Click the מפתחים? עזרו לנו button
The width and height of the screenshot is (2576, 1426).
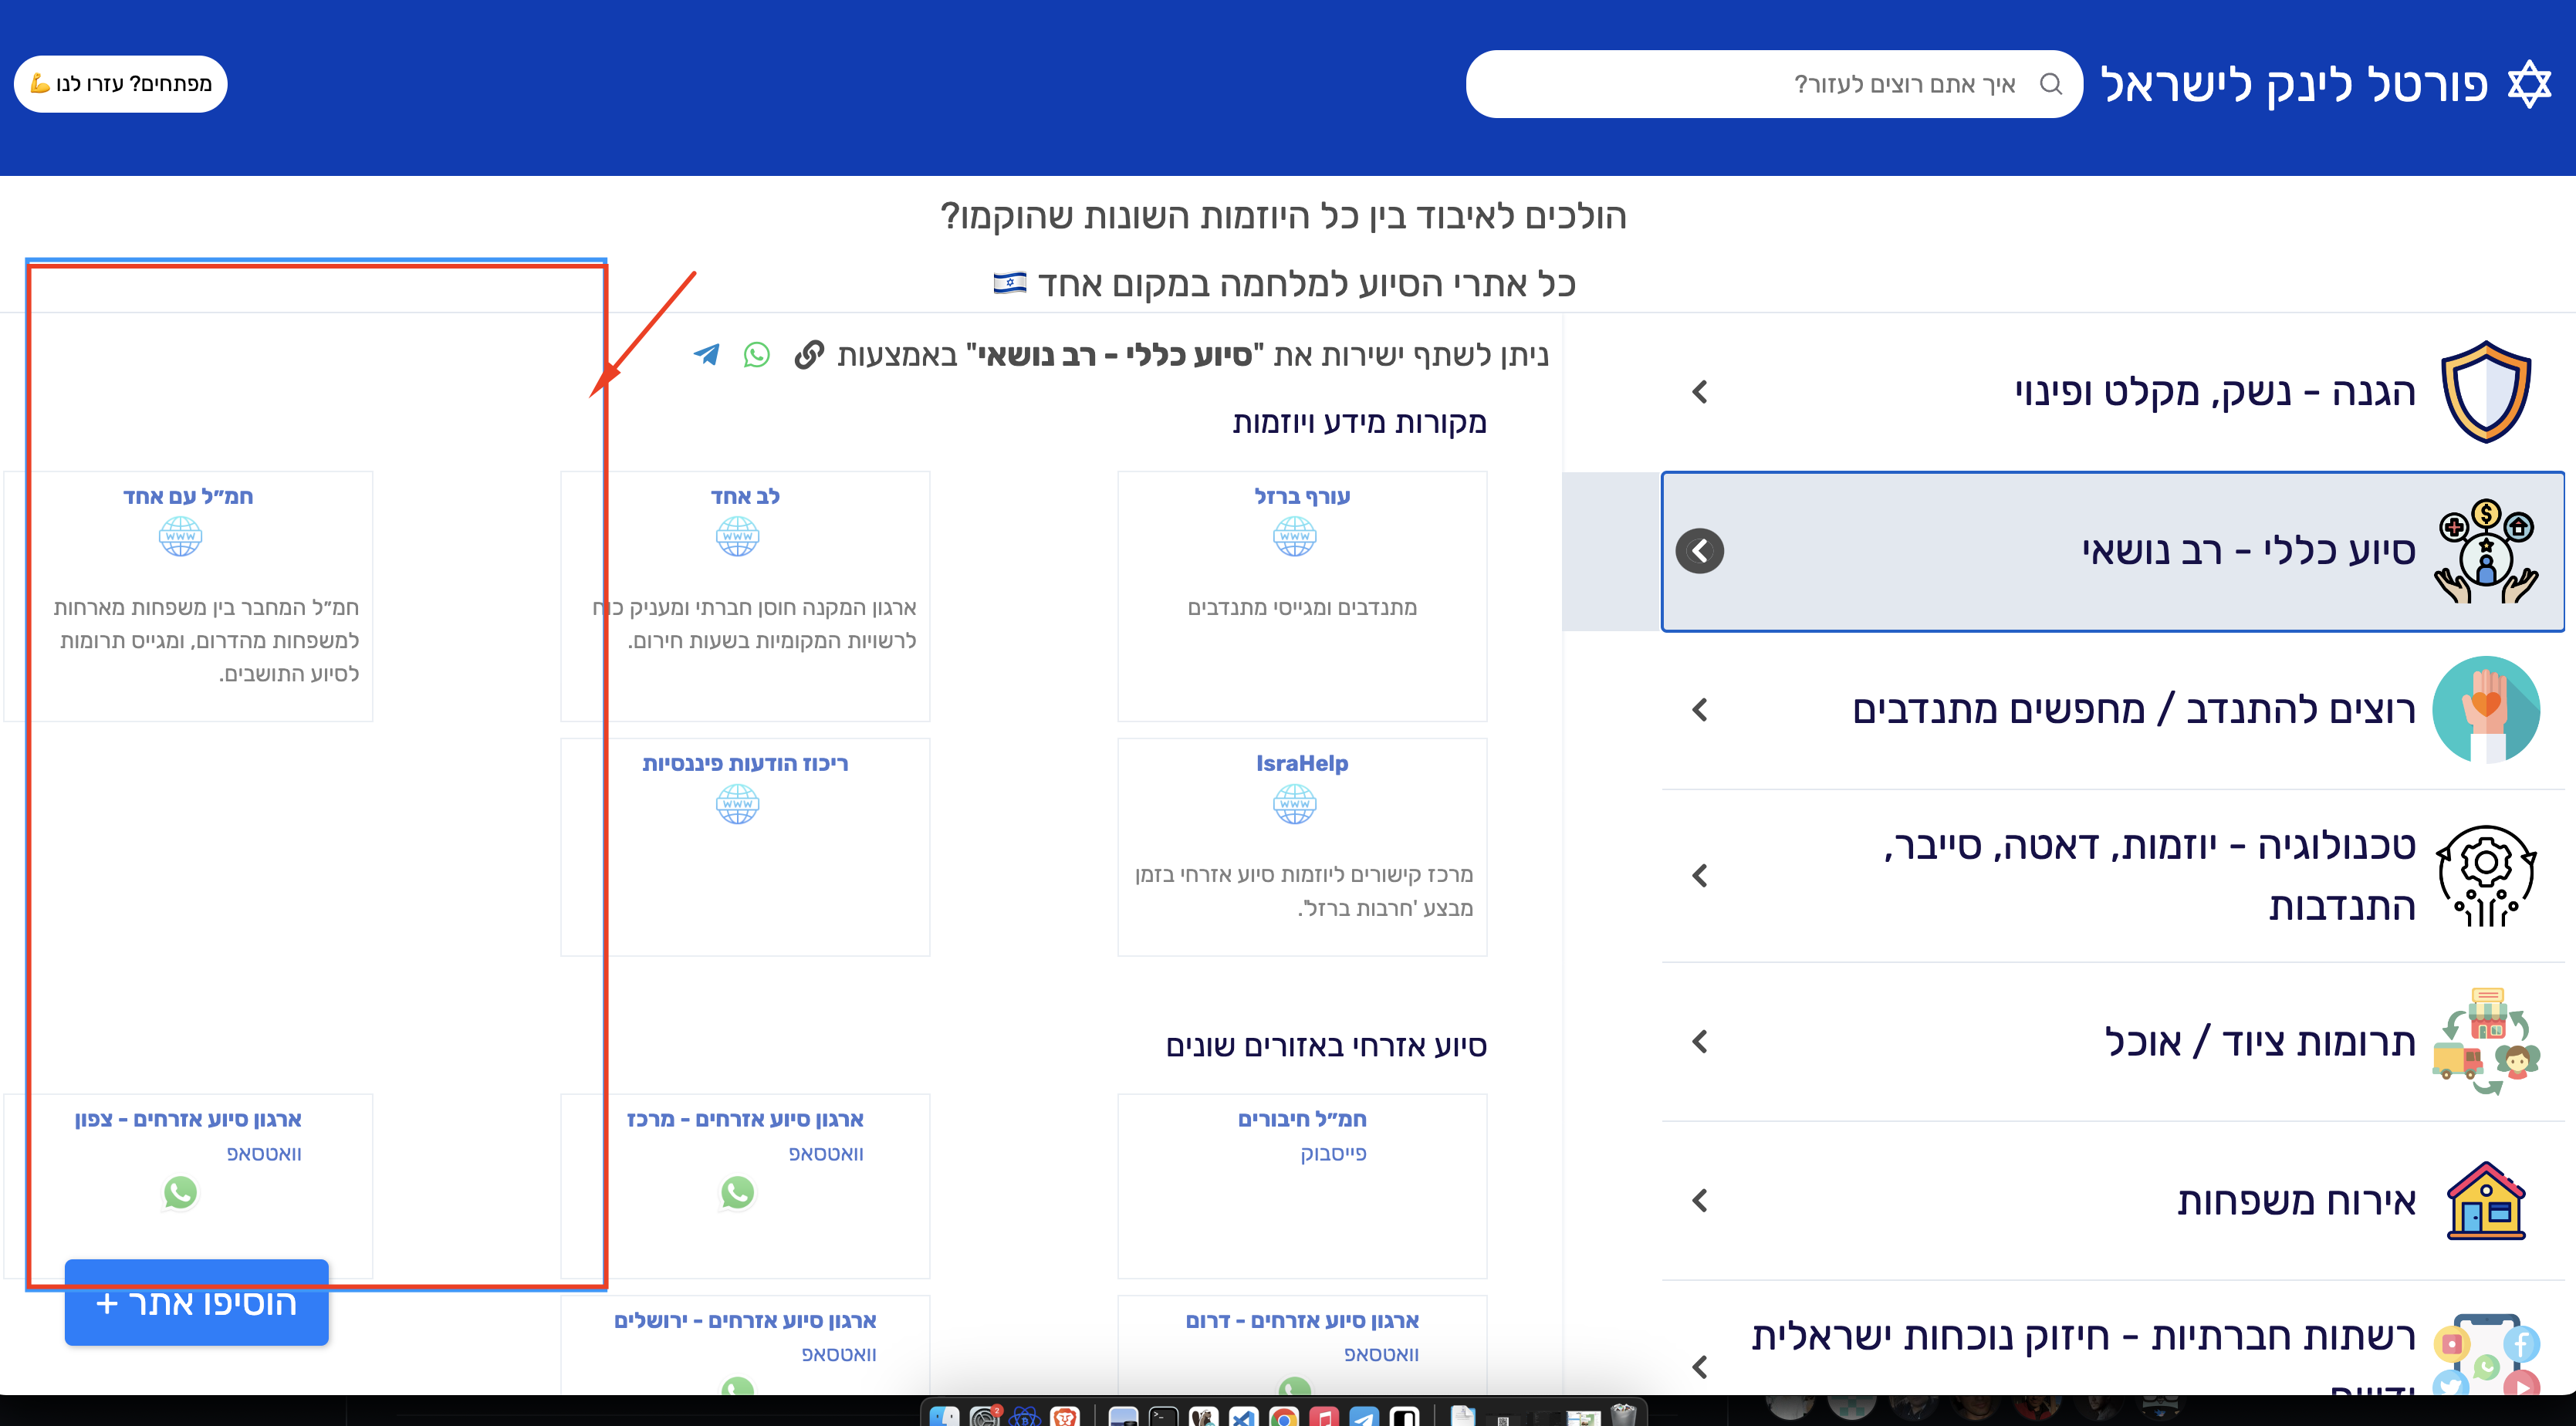[x=120, y=84]
